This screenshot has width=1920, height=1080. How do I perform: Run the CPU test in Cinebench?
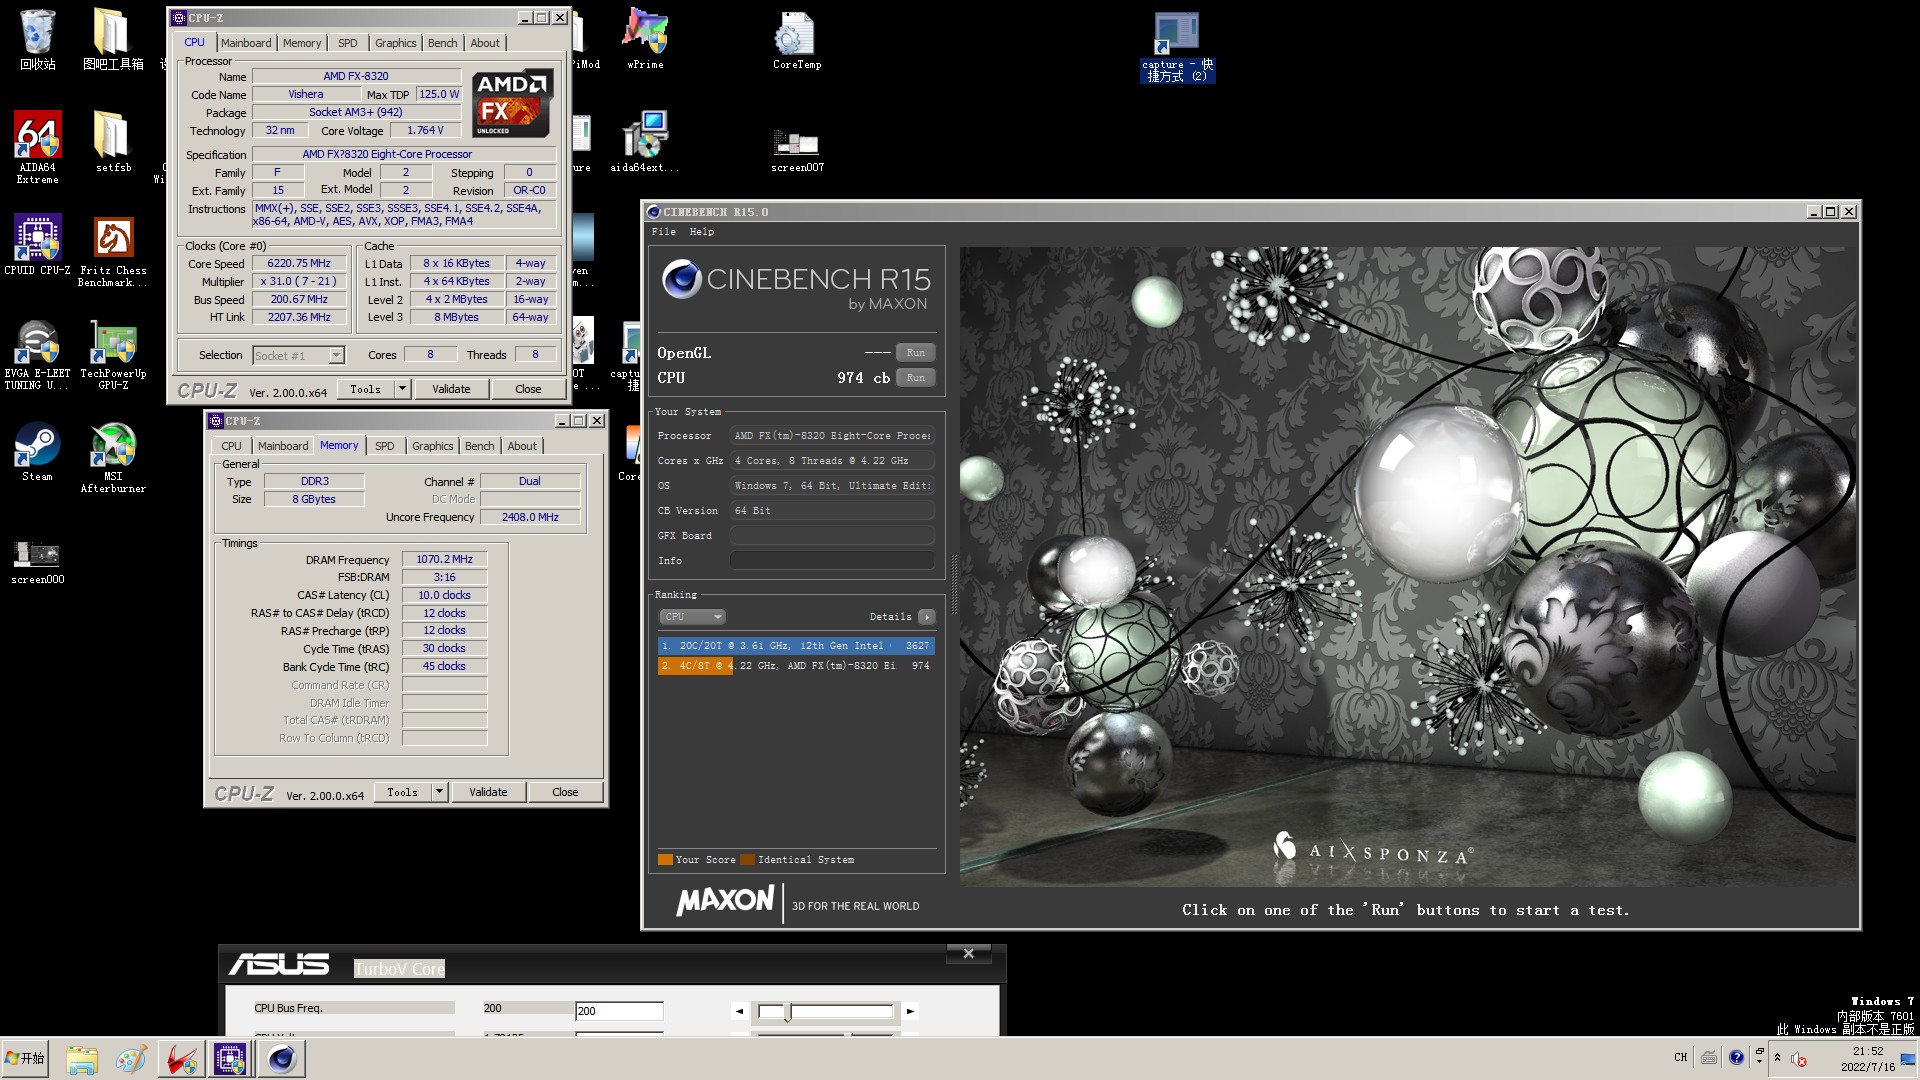click(x=915, y=378)
